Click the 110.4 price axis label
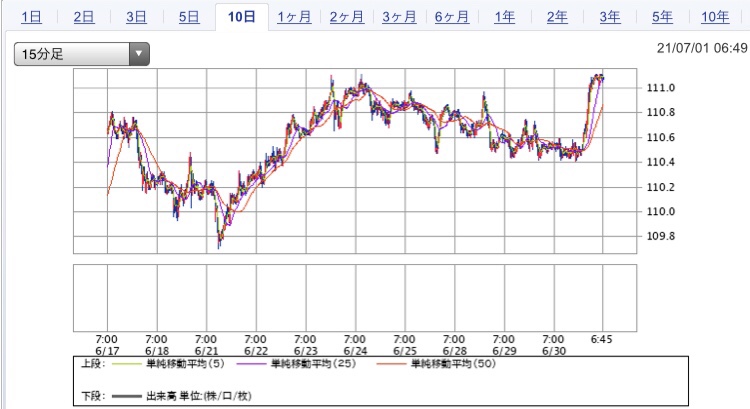The height and width of the screenshot is (409, 750). coord(661,162)
